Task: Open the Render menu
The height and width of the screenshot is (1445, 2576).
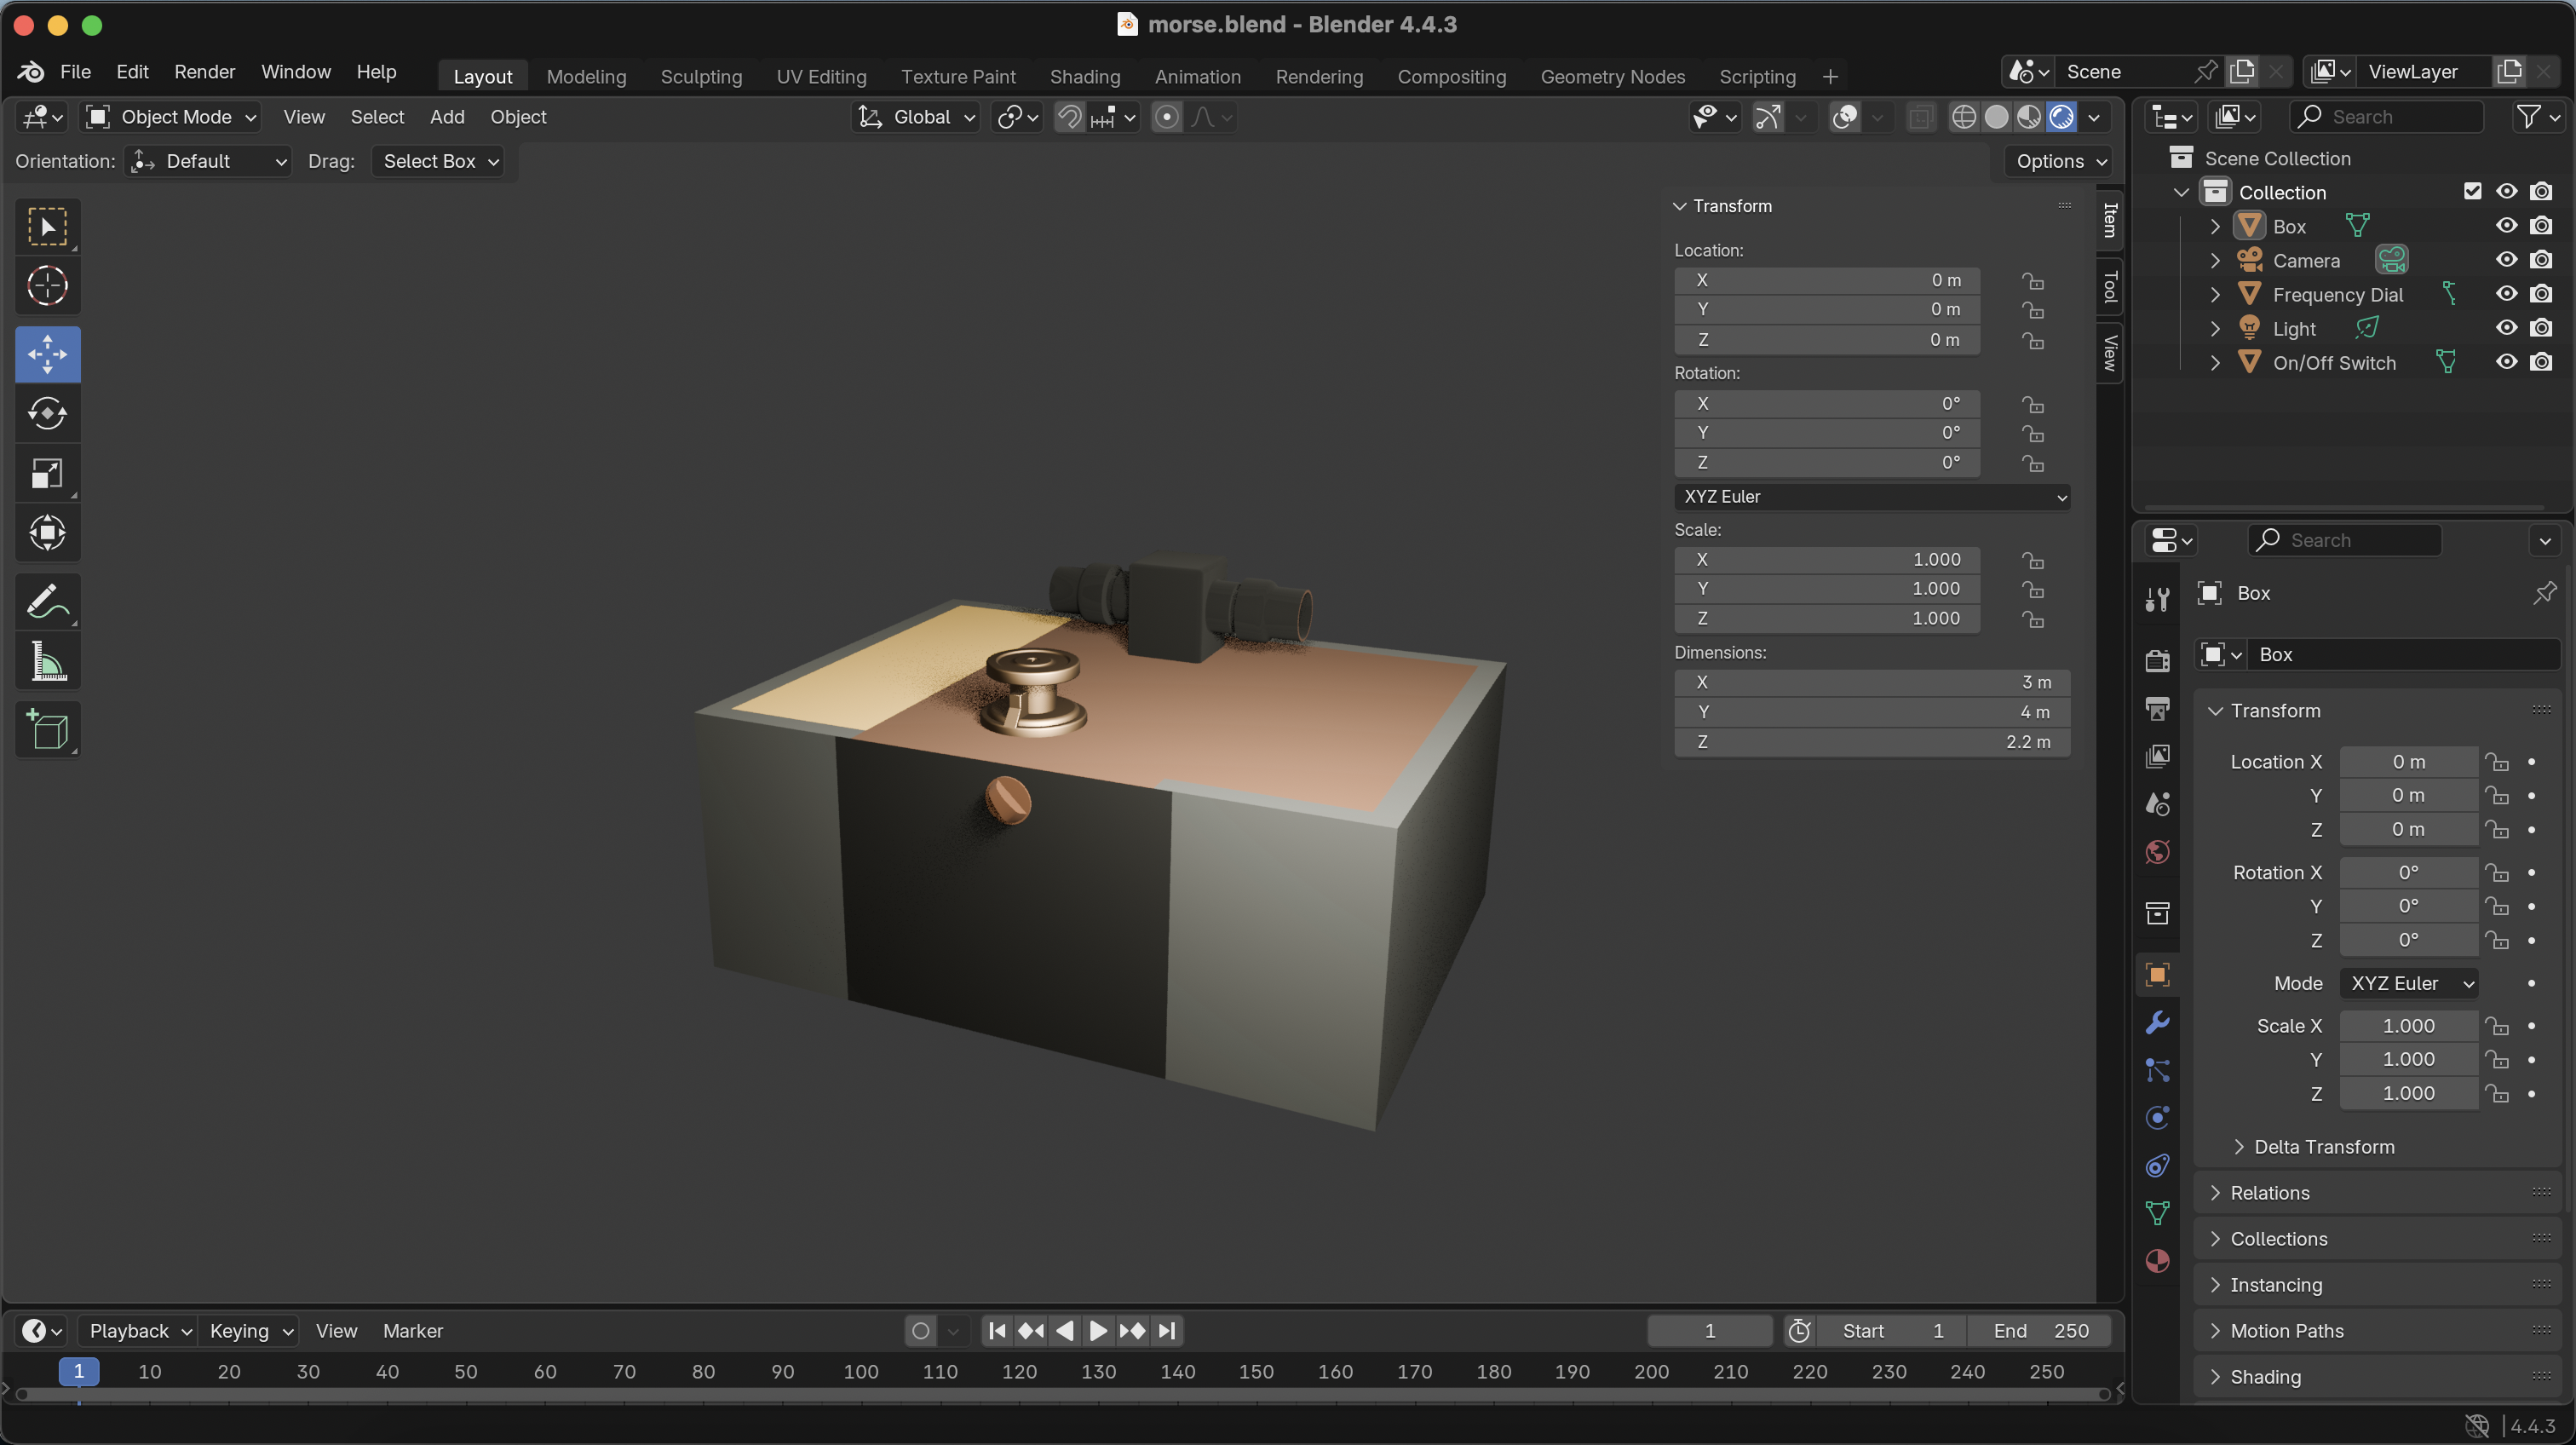Action: (204, 71)
